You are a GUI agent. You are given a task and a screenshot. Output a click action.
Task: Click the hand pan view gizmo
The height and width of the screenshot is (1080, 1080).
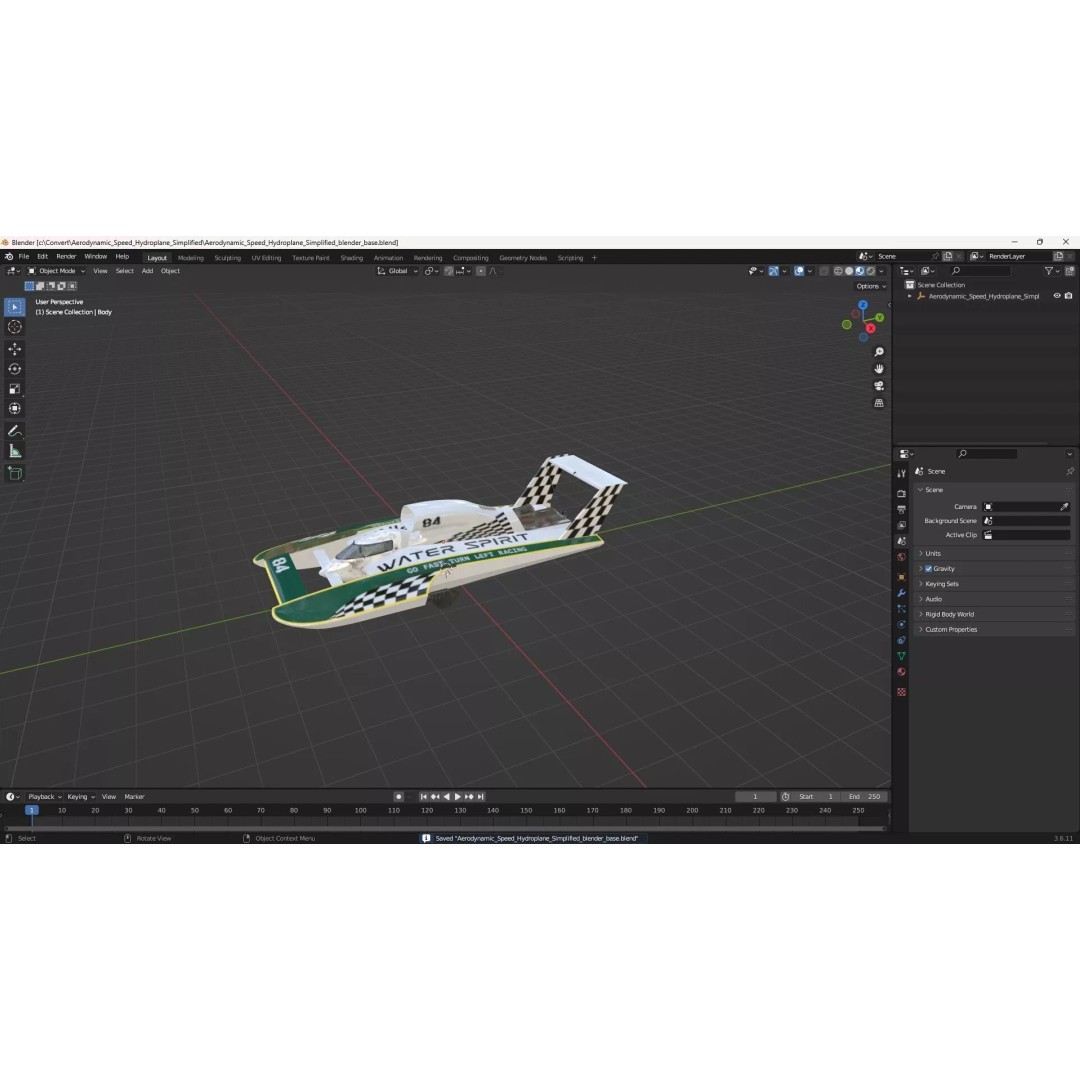click(879, 369)
